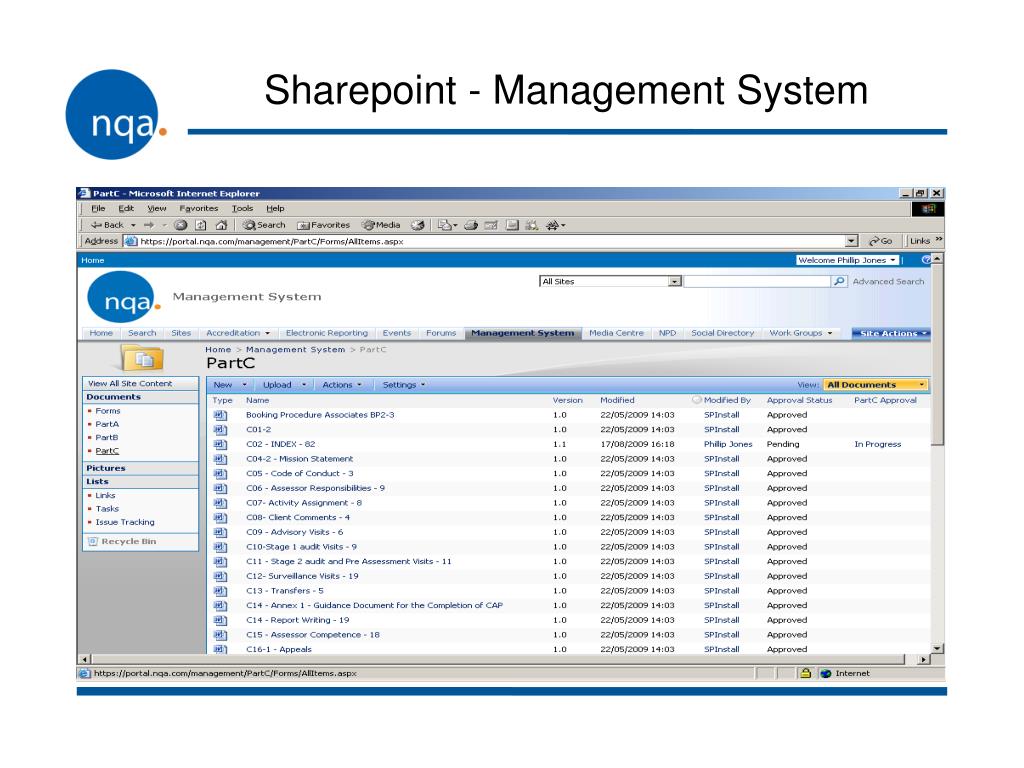
Task: Expand the Settings dropdown menu
Action: click(x=423, y=385)
